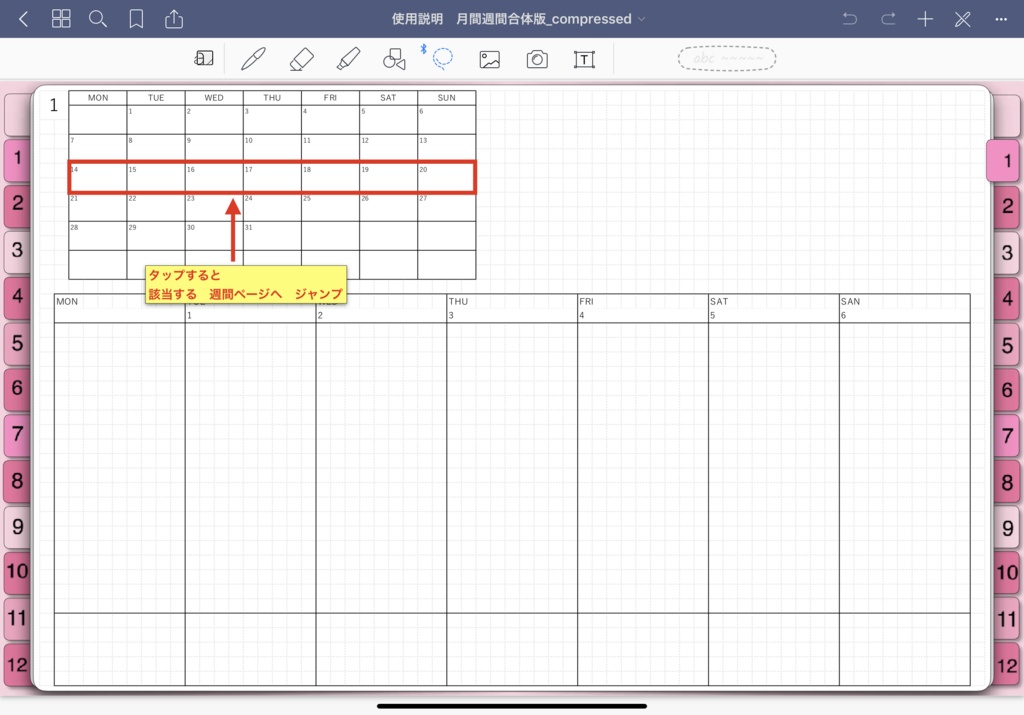This screenshot has width=1024, height=715.
Task: Open the camera tool
Action: point(537,59)
